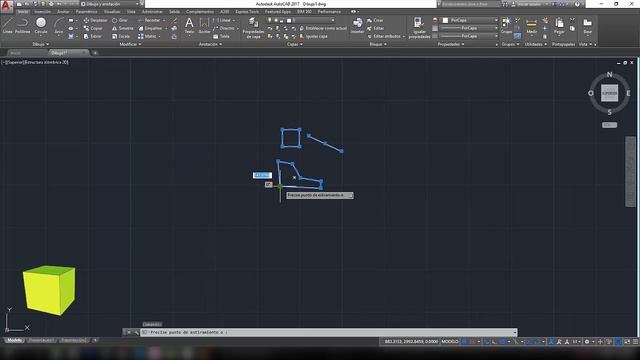Screen dimensions: 640x360
Task: Open the Insertar ribbon tab
Action: click(42, 12)
